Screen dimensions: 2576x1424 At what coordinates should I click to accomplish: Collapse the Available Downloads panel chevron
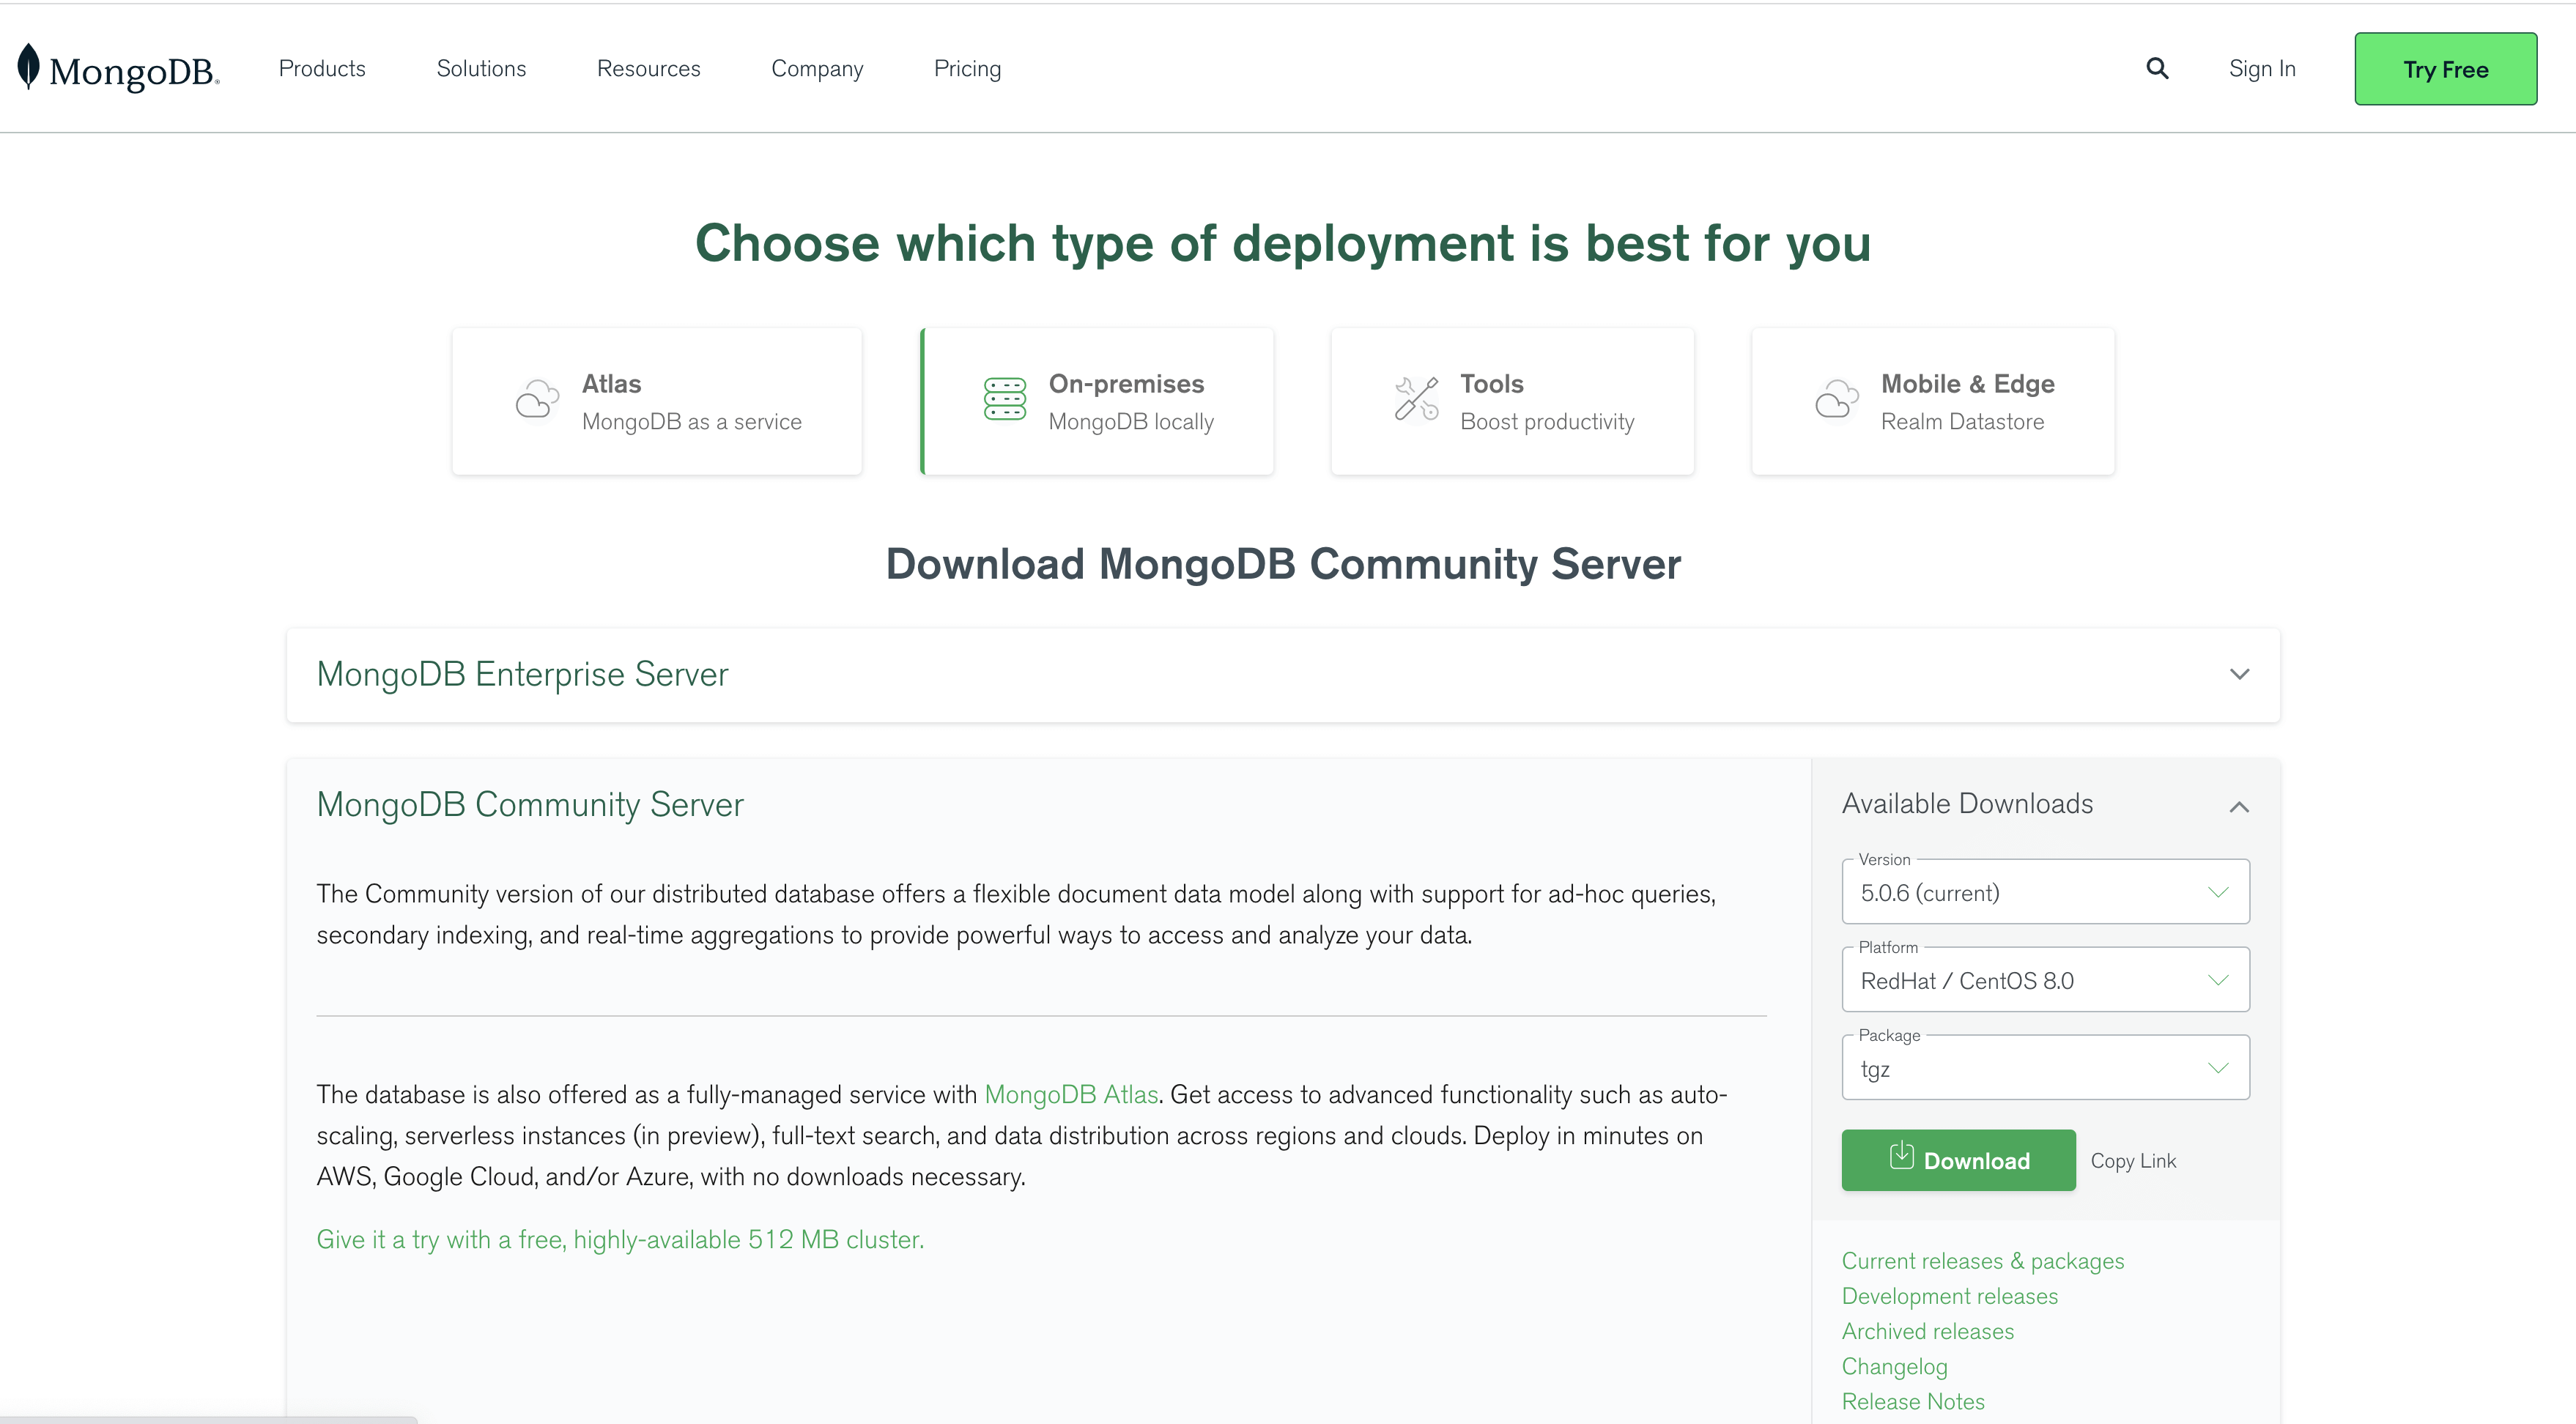(x=2239, y=806)
